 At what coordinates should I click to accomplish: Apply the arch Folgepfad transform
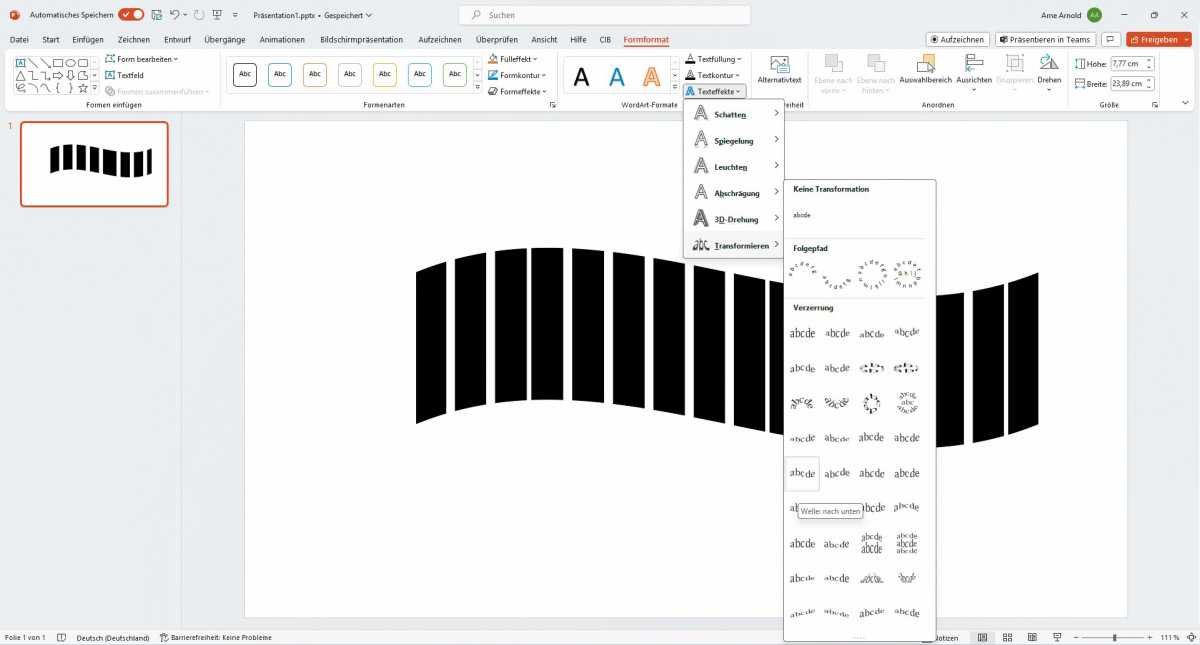(802, 272)
